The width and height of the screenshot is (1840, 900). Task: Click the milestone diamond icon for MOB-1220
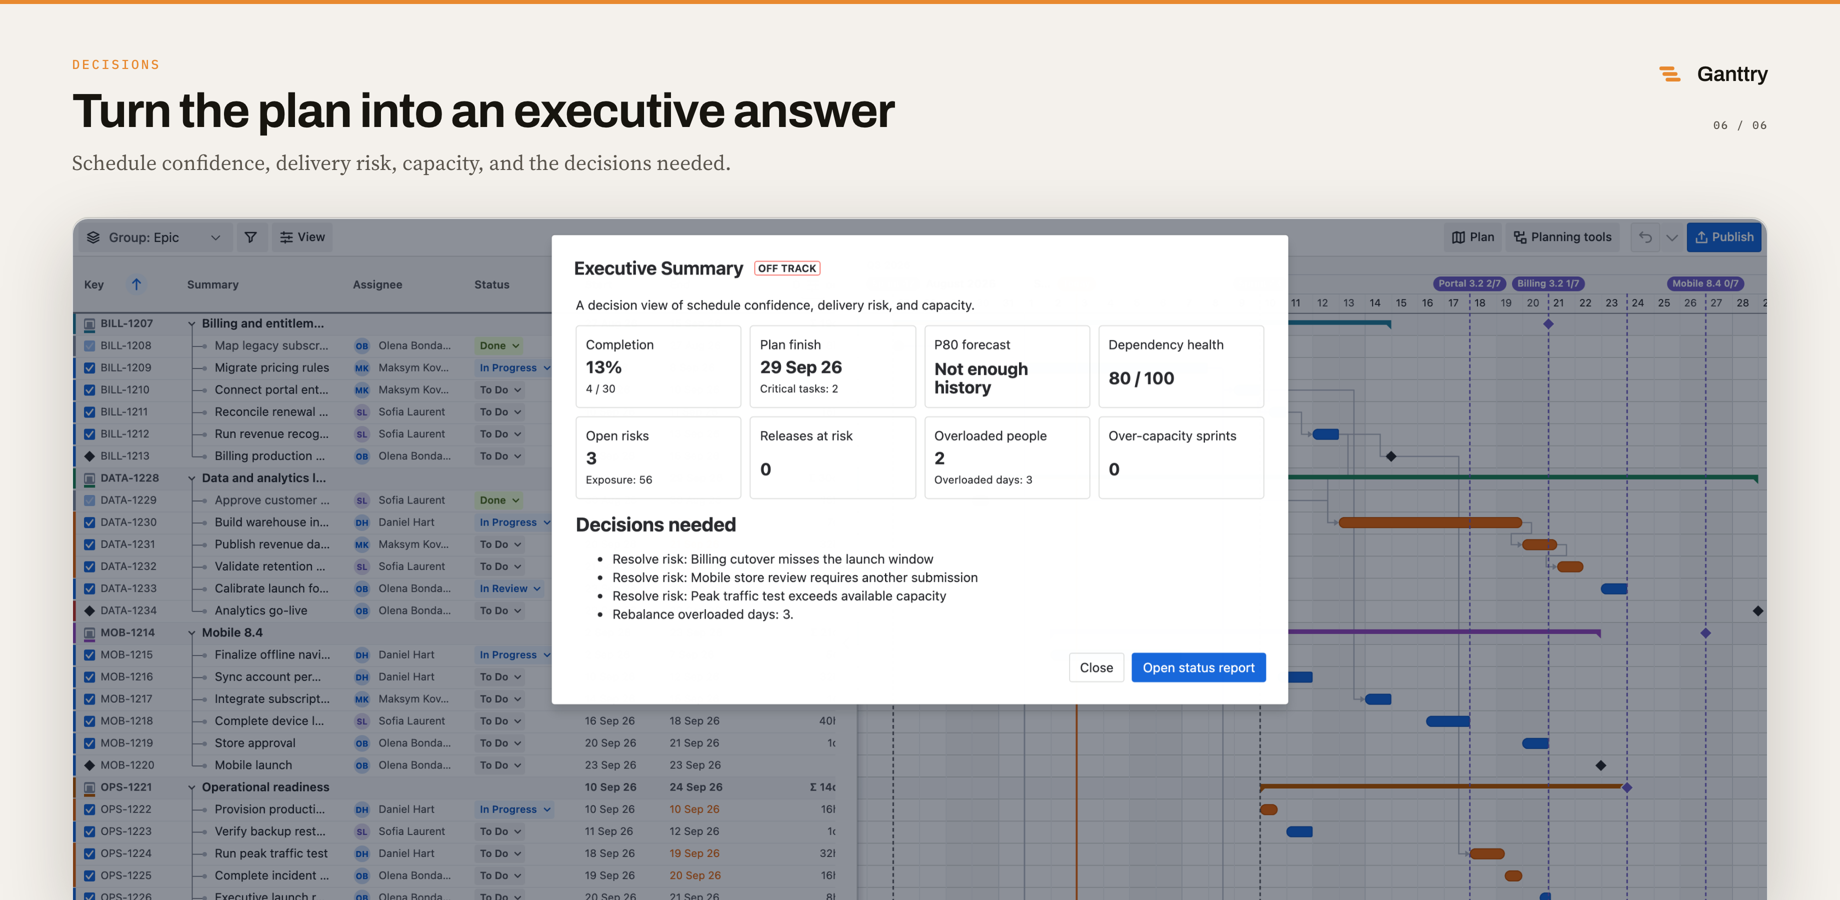point(89,766)
